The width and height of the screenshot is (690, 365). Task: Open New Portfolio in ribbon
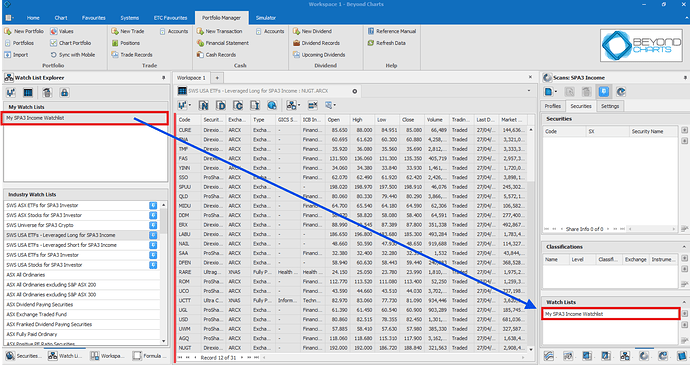24,31
